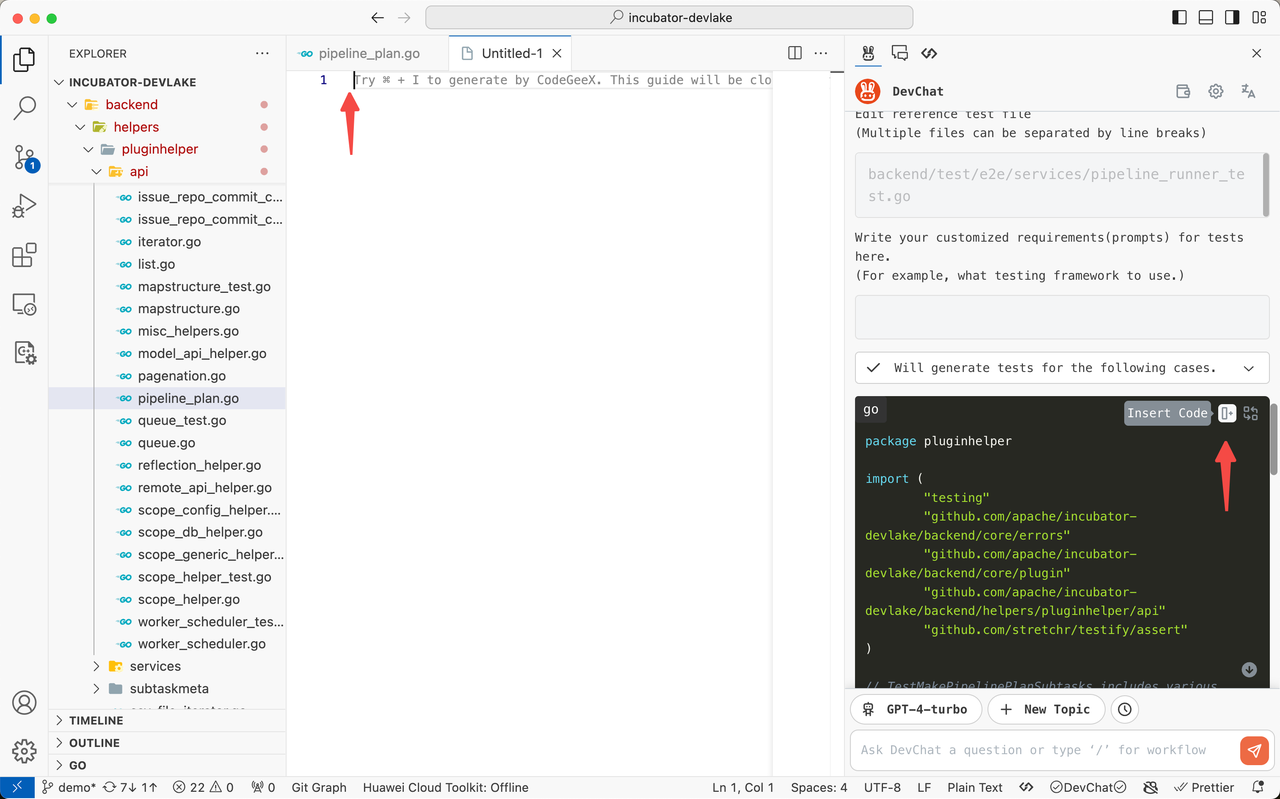Click Plain Text language mode
The width and height of the screenshot is (1280, 799).
(x=975, y=787)
